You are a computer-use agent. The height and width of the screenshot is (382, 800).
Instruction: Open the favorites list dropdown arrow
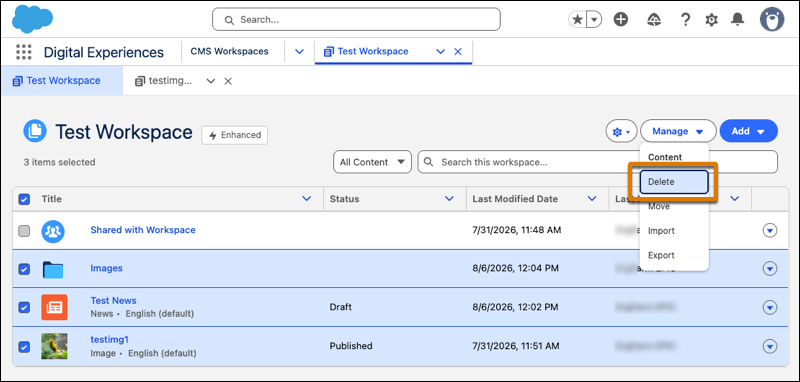[594, 20]
